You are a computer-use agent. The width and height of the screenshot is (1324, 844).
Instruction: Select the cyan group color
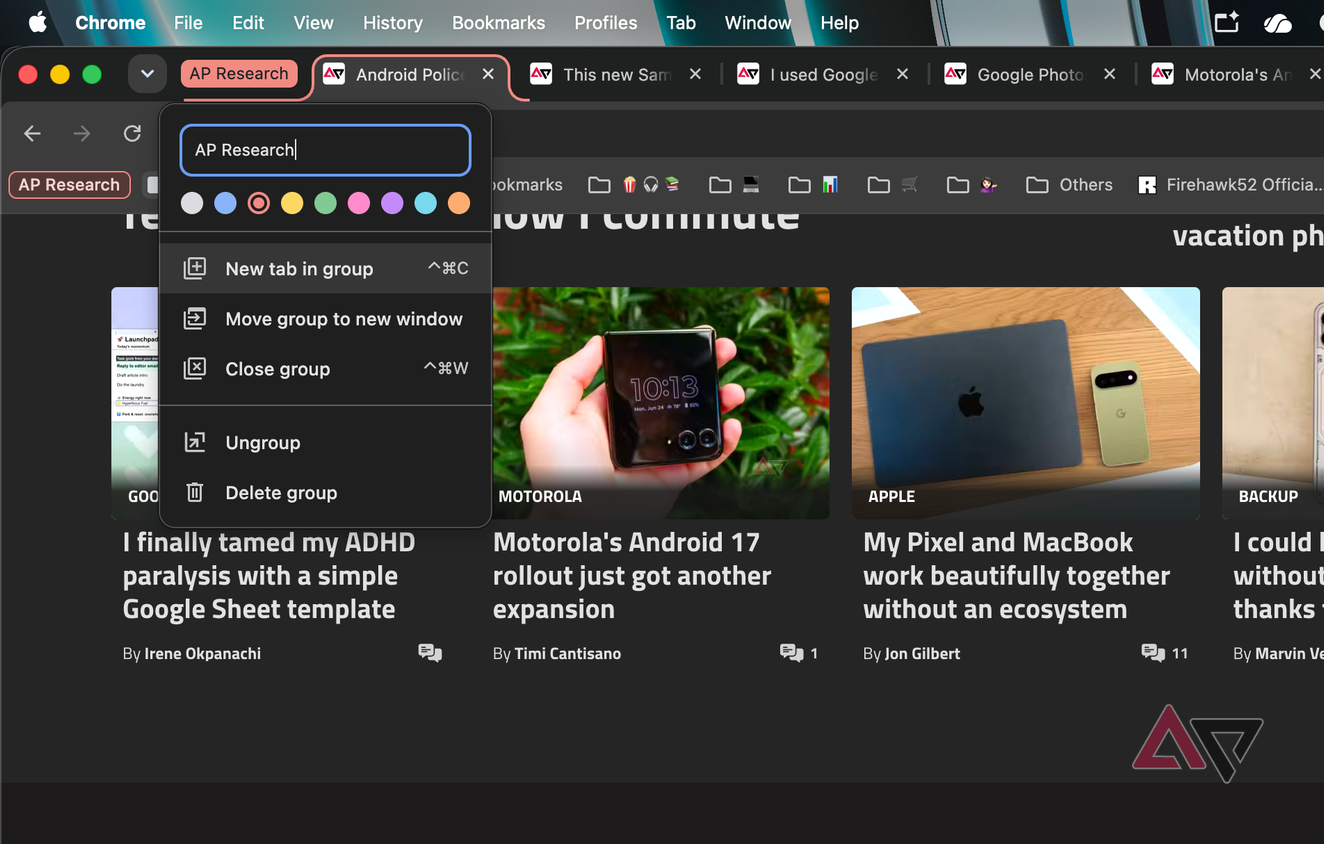[x=425, y=203]
